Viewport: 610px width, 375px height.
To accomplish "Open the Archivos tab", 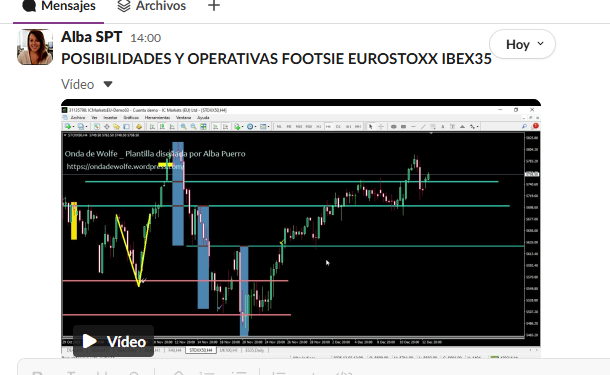I will pos(152,6).
